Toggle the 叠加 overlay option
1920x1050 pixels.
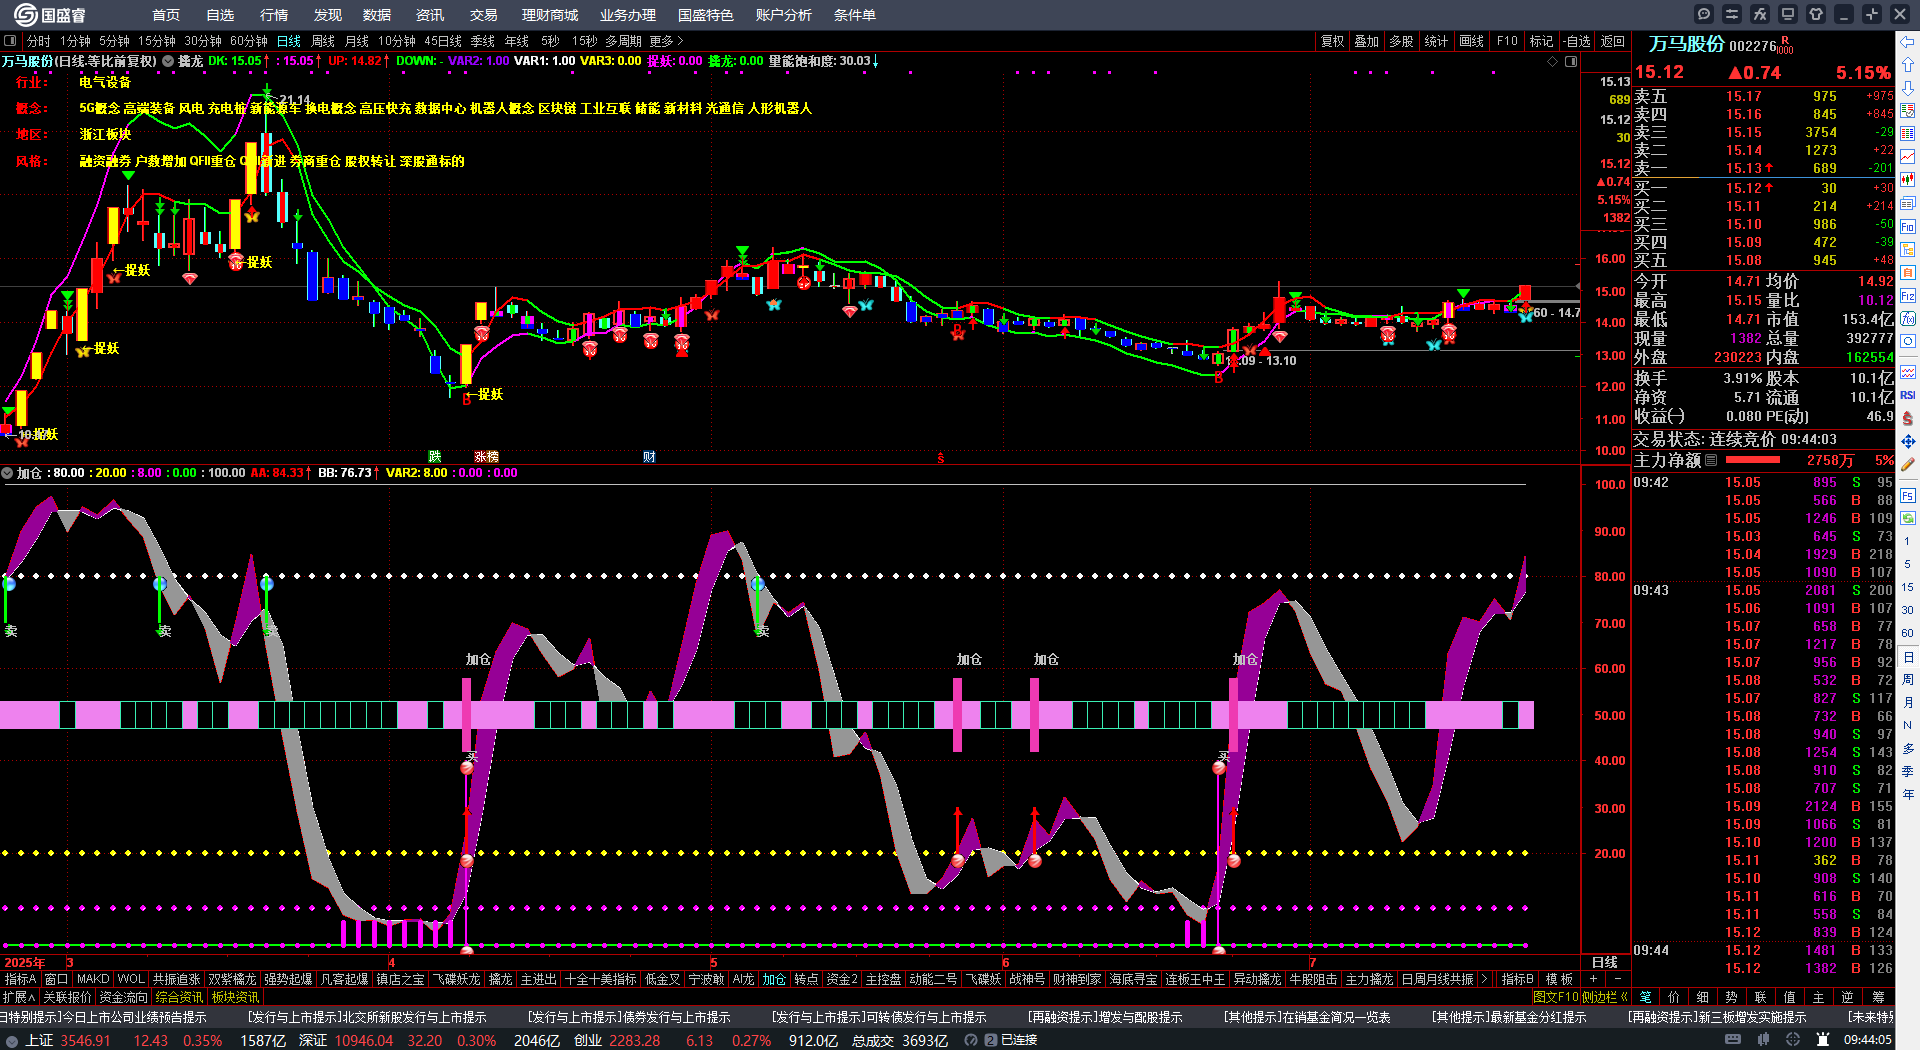[x=1366, y=41]
